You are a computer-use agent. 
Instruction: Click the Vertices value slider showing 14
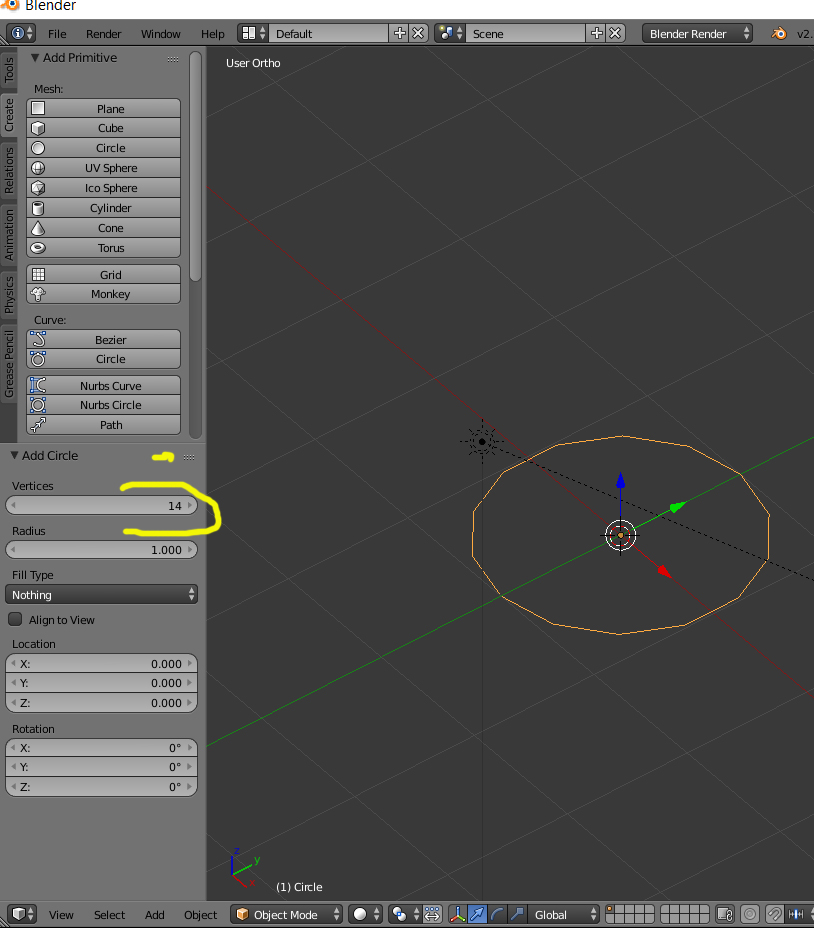click(101, 505)
